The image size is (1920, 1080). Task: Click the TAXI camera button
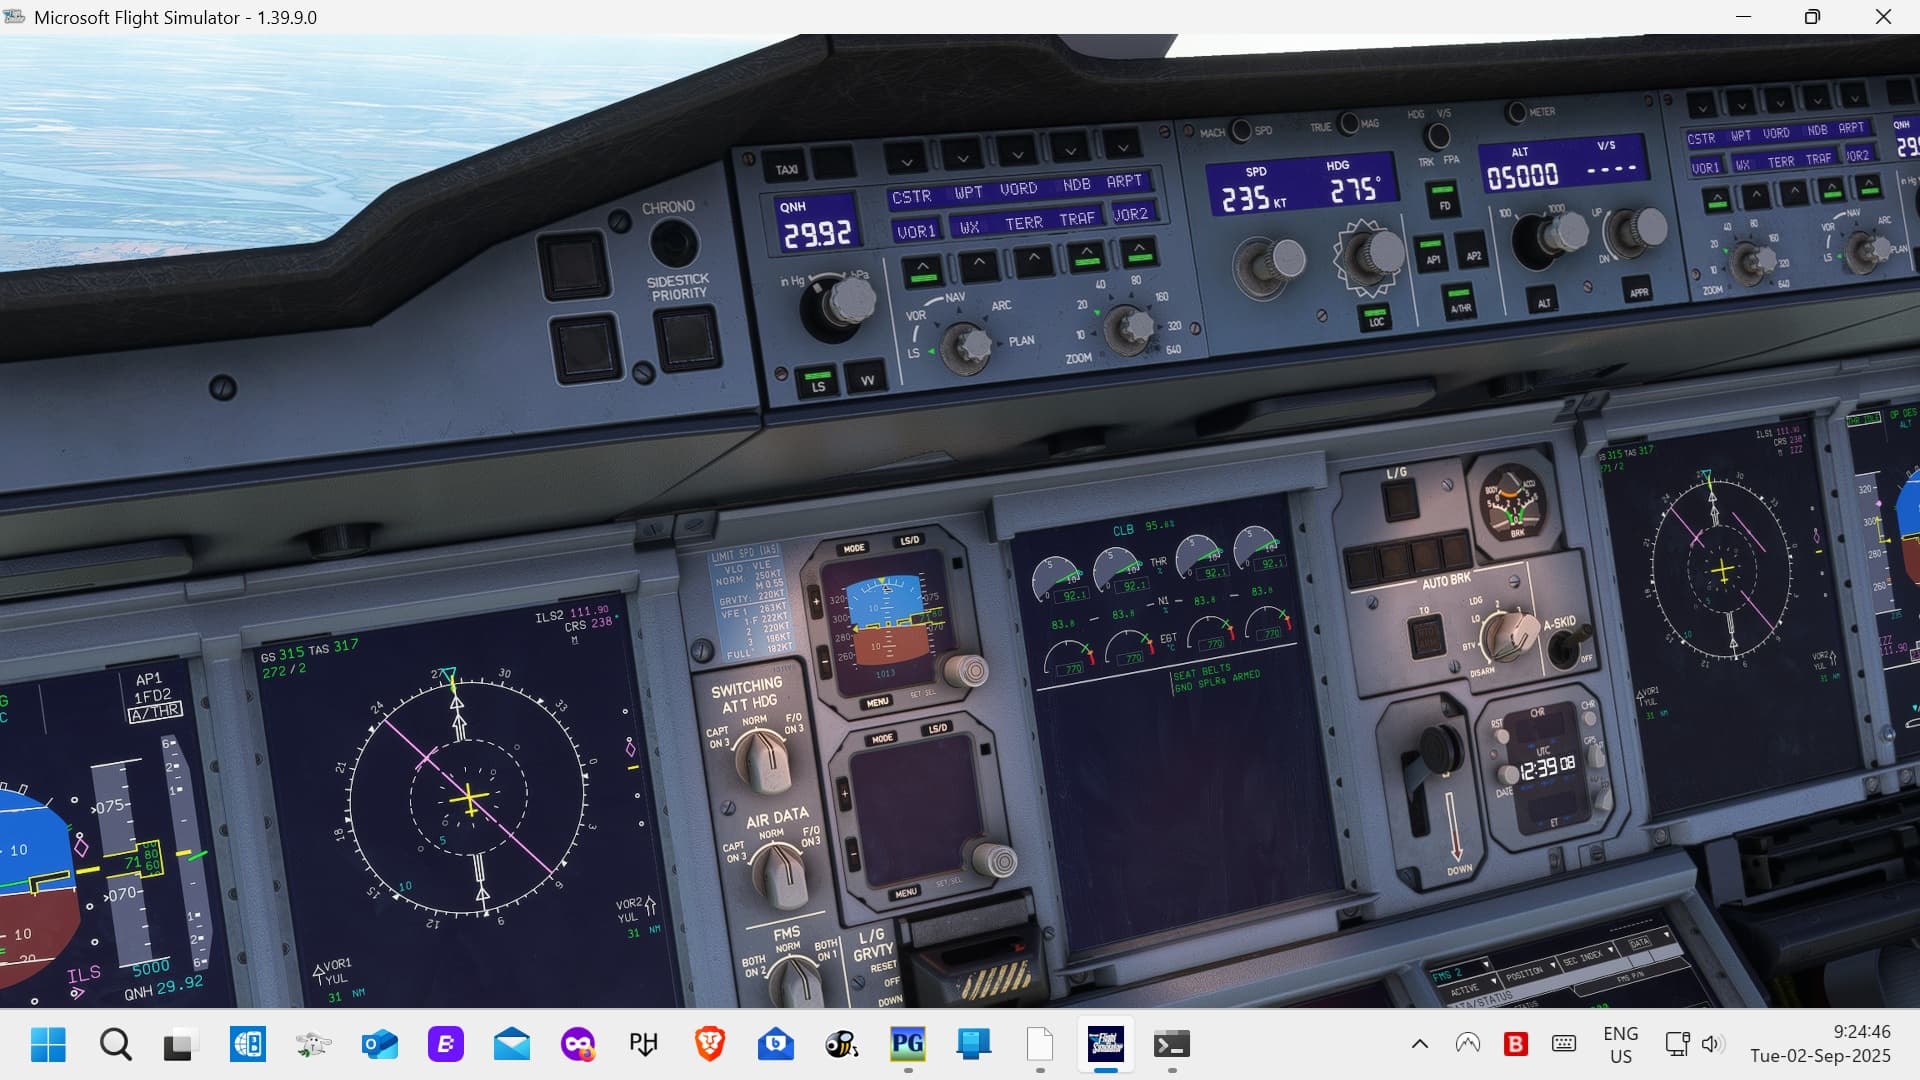pyautogui.click(x=787, y=167)
